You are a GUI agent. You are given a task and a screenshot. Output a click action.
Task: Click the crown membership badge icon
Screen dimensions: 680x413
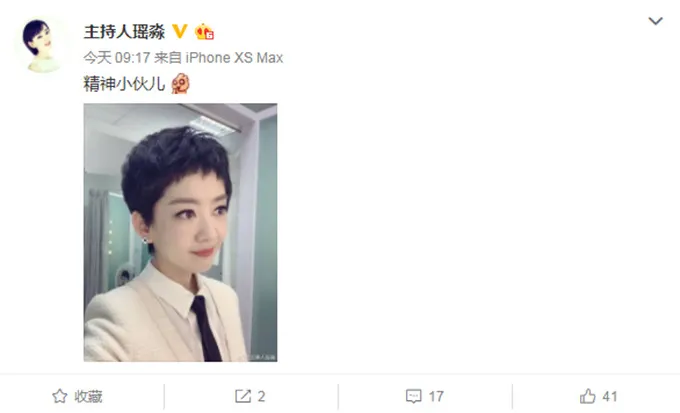(x=204, y=32)
